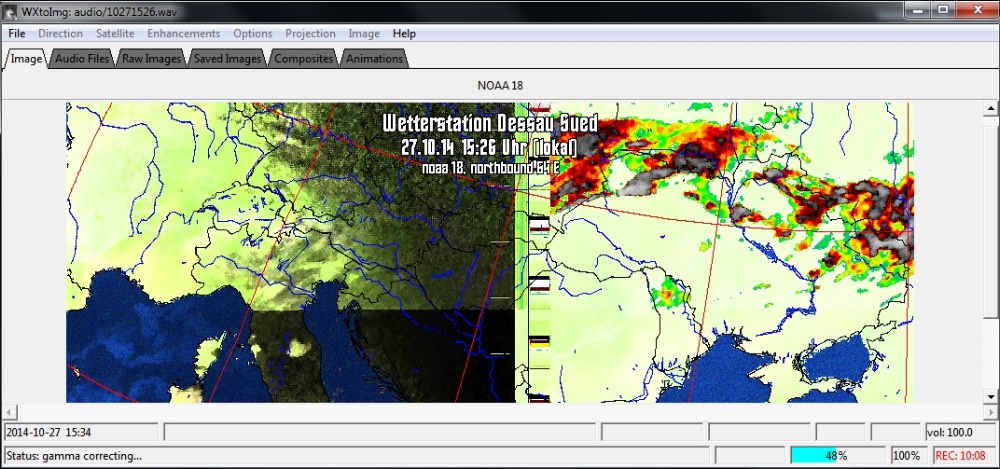Open the Projection menu
Screen dimensions: 1000x469
click(311, 34)
